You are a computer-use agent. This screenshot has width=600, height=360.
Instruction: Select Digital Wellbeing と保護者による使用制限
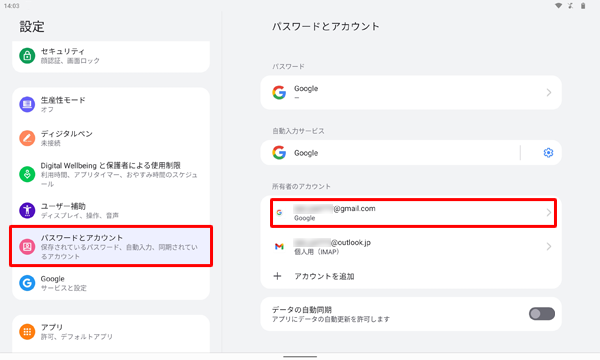tap(111, 174)
